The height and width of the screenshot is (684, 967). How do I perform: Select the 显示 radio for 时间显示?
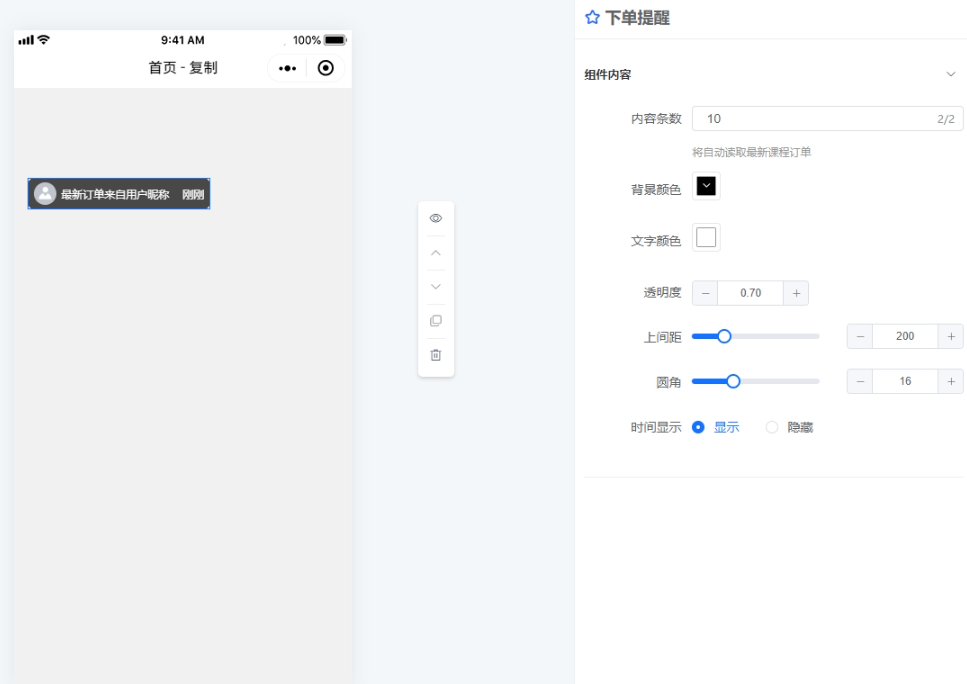[x=698, y=427]
